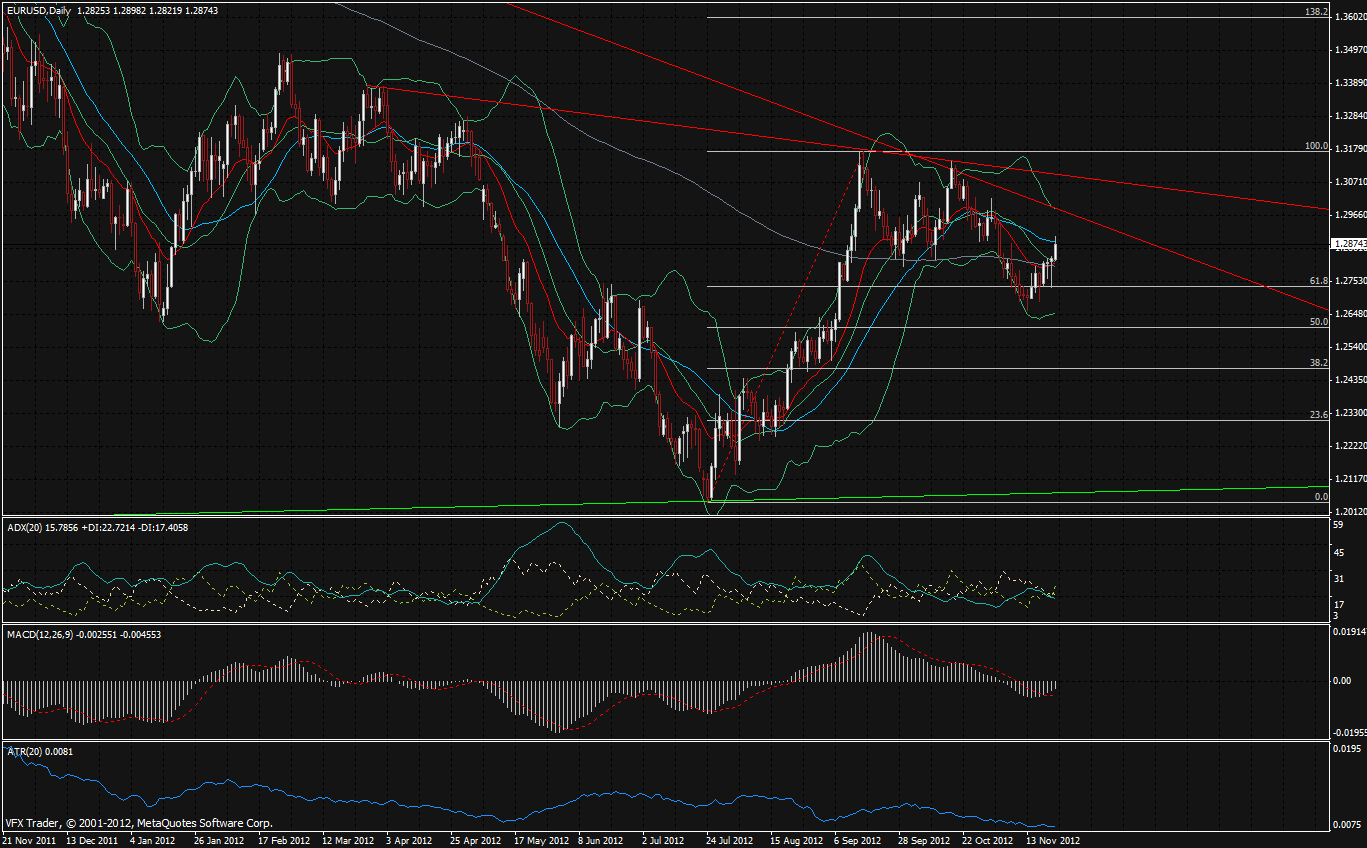
Task: Click the 23.6 Fibonacci retracement label
Action: 1318,414
